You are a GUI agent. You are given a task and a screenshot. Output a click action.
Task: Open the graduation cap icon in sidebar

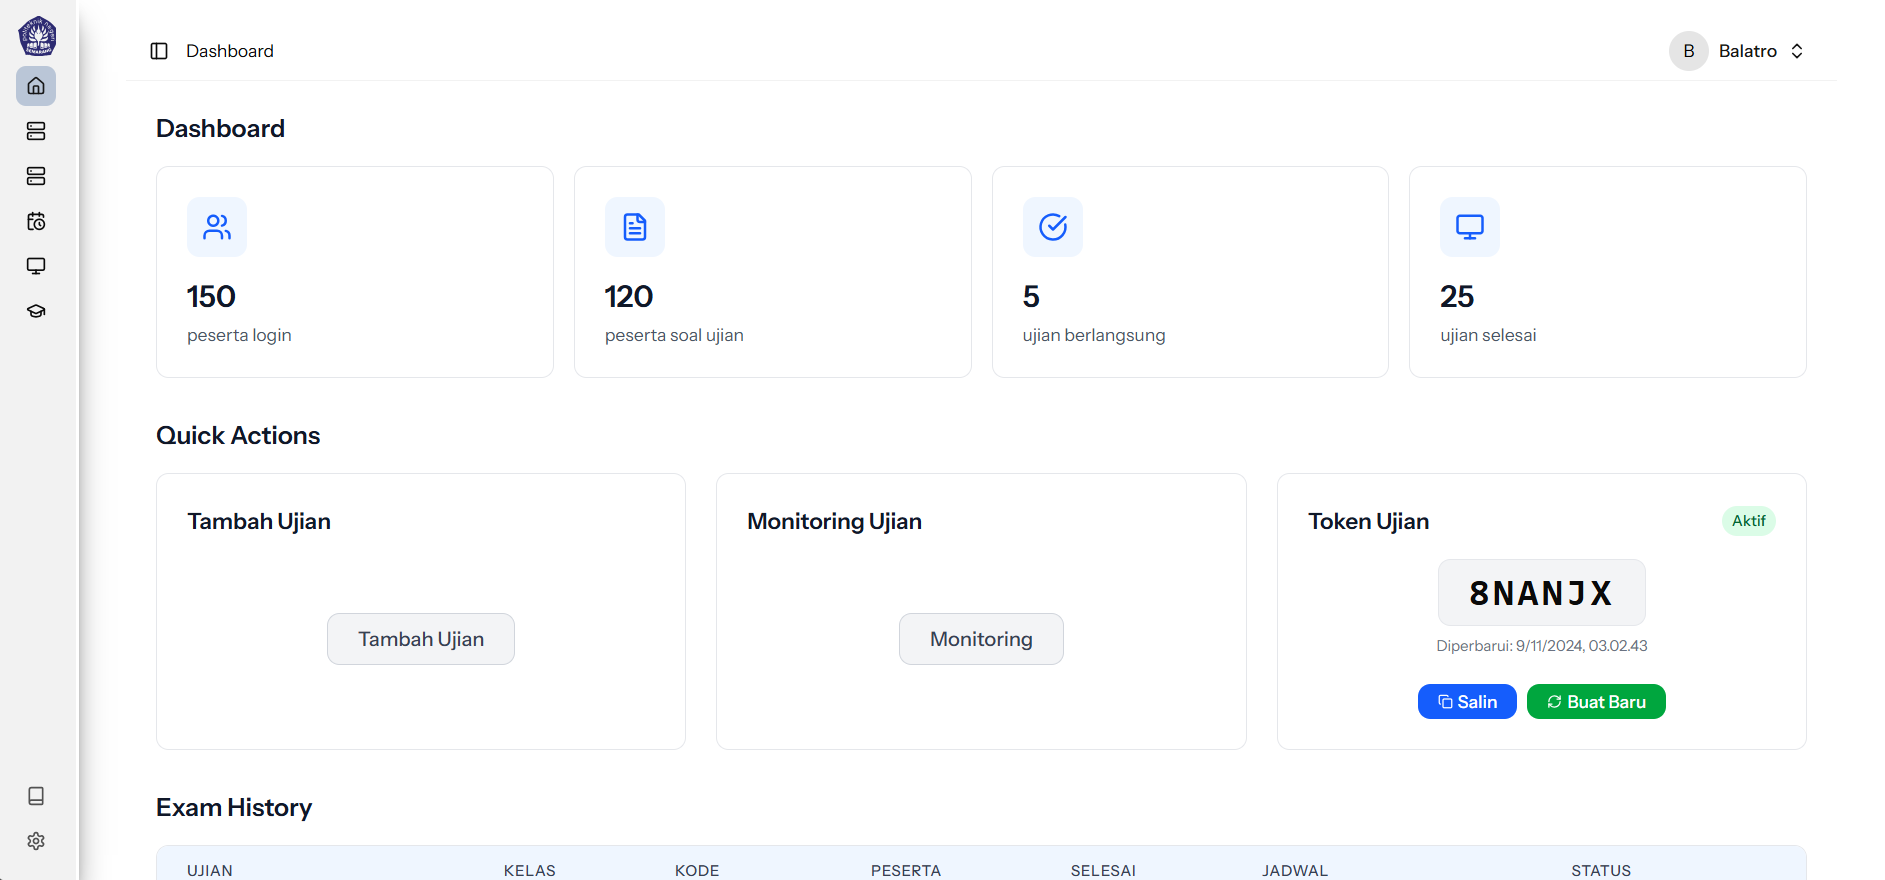pos(36,311)
